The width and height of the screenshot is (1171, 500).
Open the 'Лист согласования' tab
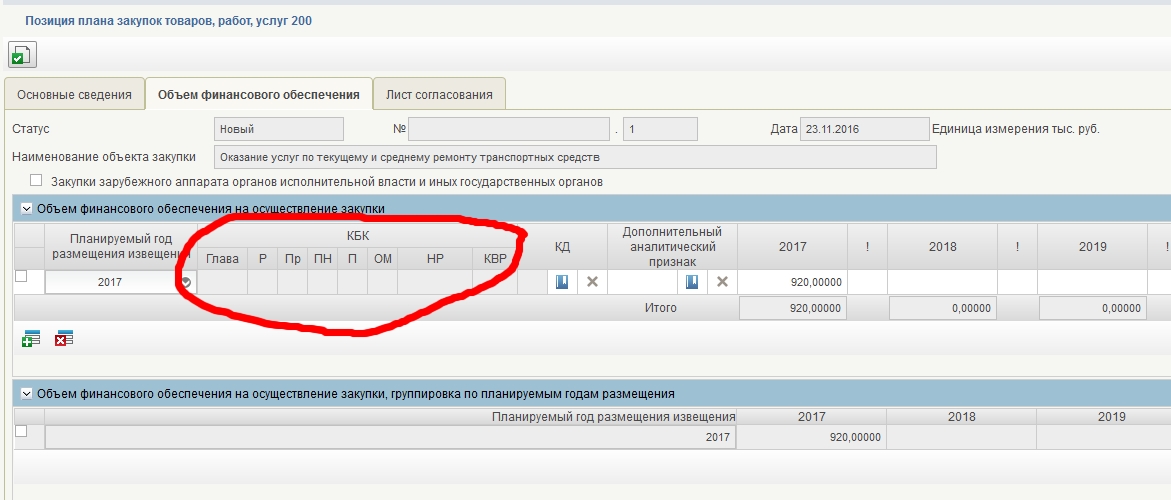click(439, 95)
